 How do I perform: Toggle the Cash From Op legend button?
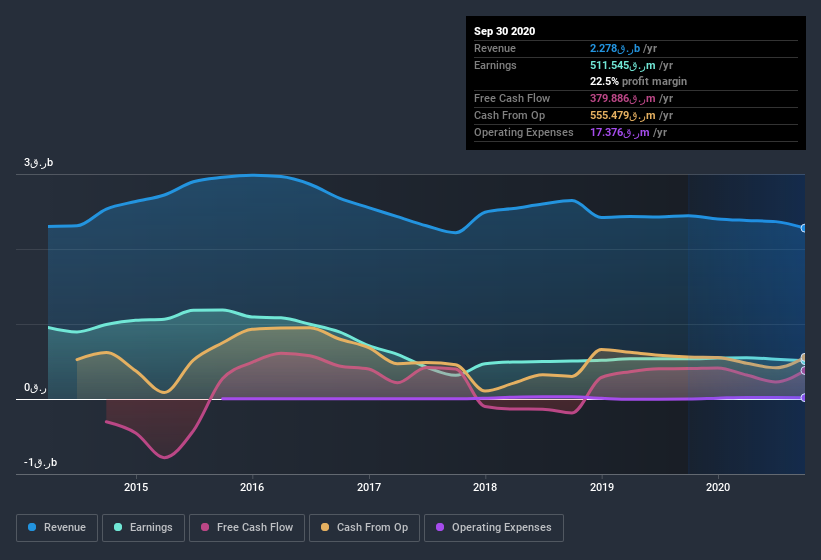coord(364,528)
